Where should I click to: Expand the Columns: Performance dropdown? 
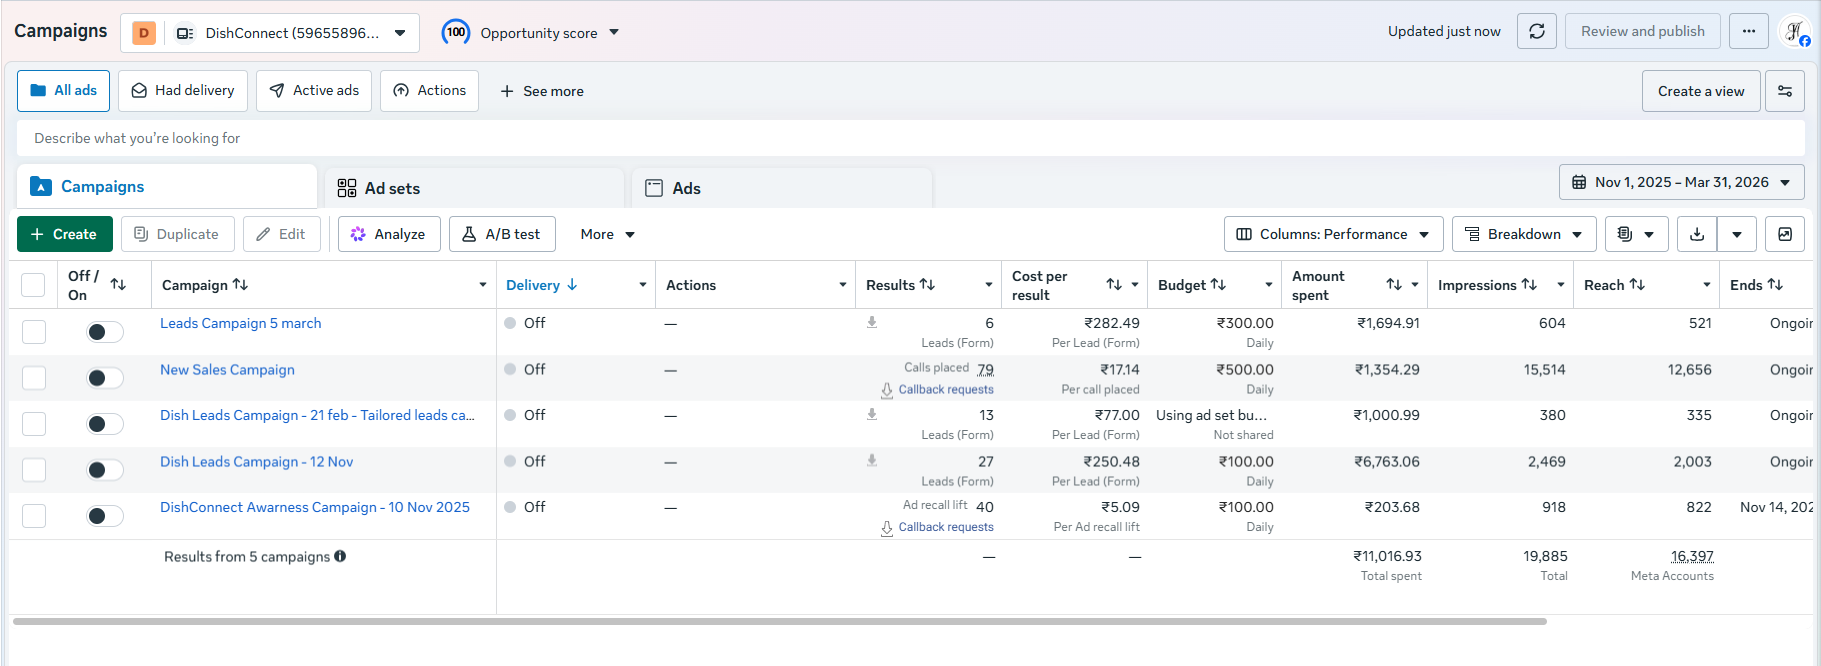click(1333, 234)
